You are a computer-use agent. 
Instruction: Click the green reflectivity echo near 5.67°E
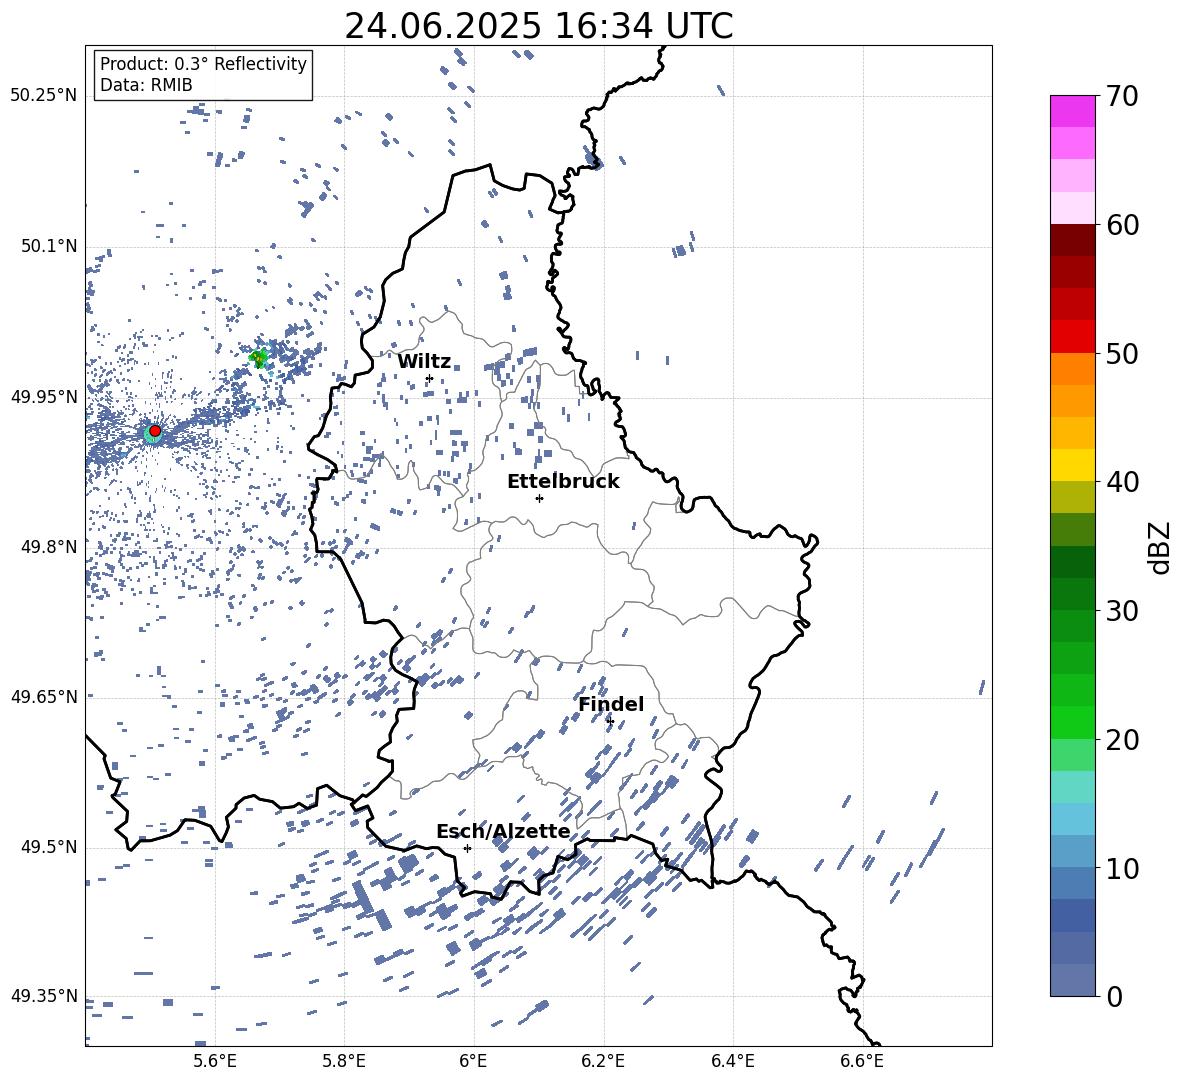click(259, 357)
